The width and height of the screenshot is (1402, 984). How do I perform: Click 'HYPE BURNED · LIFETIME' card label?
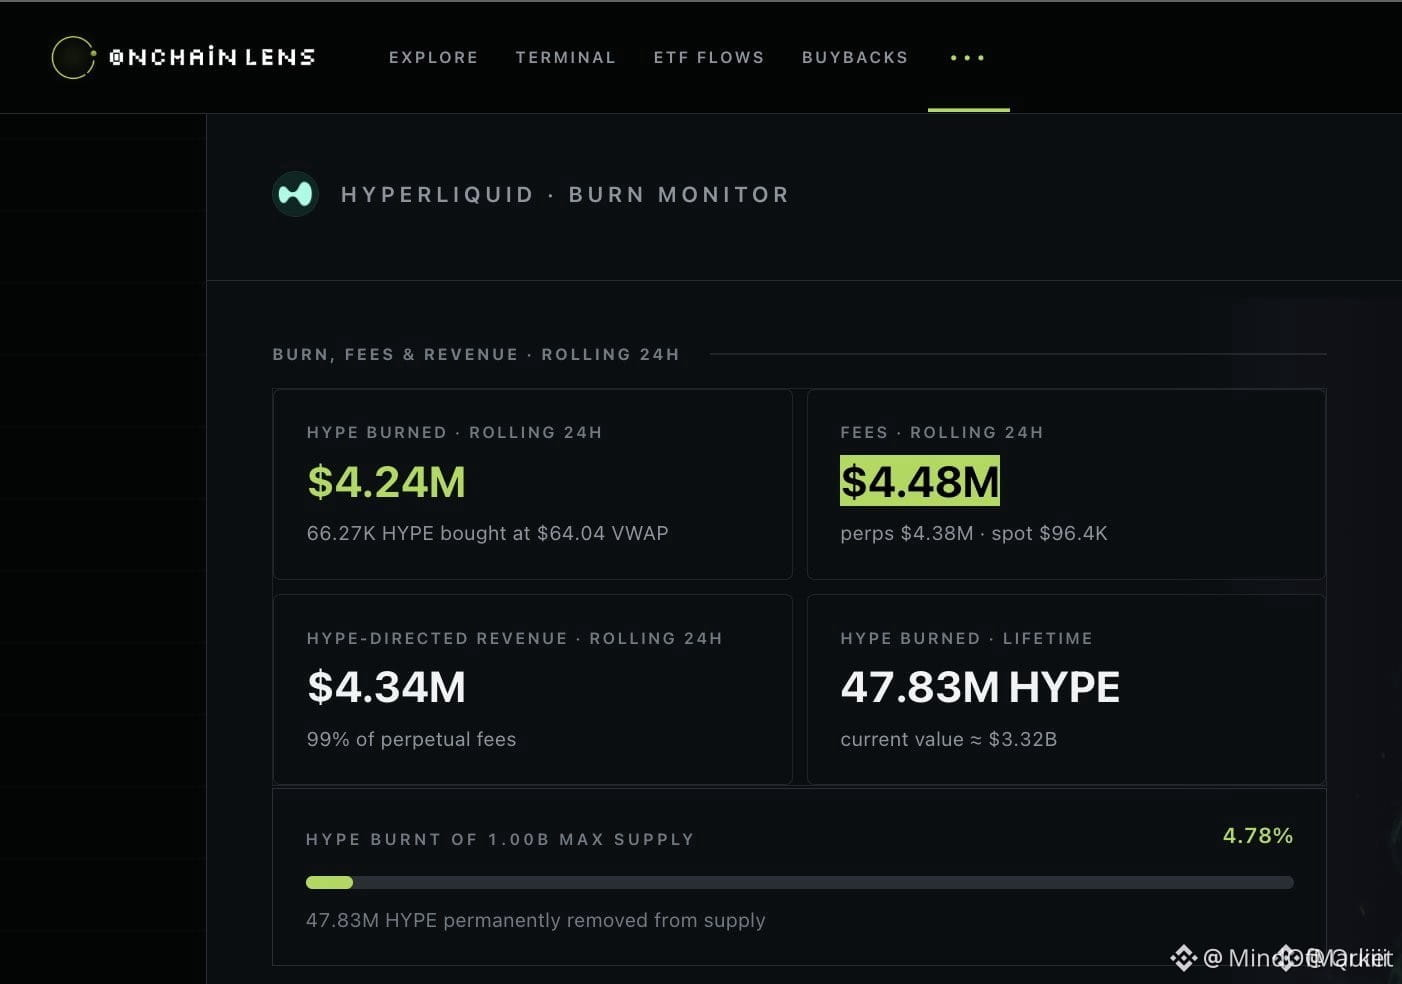click(x=967, y=638)
